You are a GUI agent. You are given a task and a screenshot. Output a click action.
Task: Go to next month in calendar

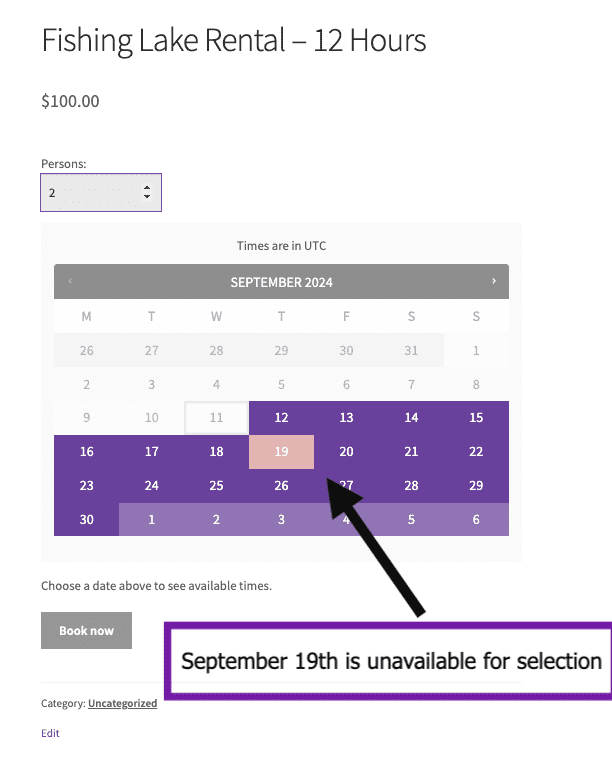(x=494, y=281)
